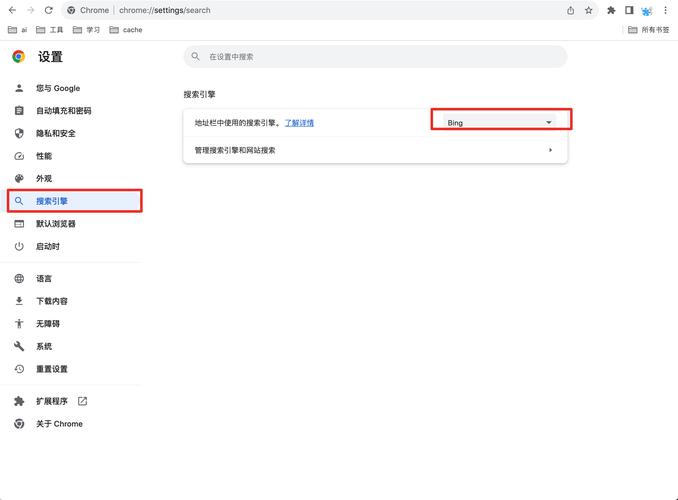The height and width of the screenshot is (500, 678).
Task: Open 扩展程序 in the sidebar
Action: 52,401
